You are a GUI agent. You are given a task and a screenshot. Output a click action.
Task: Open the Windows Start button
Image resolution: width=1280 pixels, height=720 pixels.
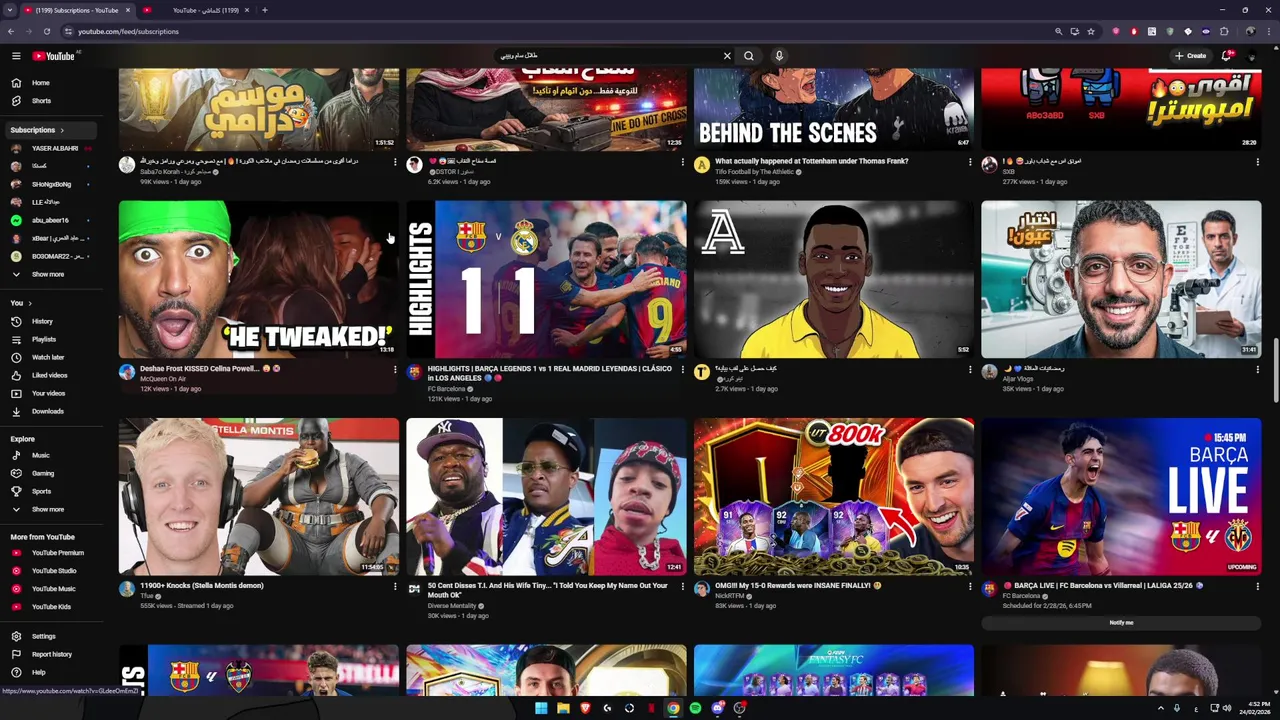(541, 708)
